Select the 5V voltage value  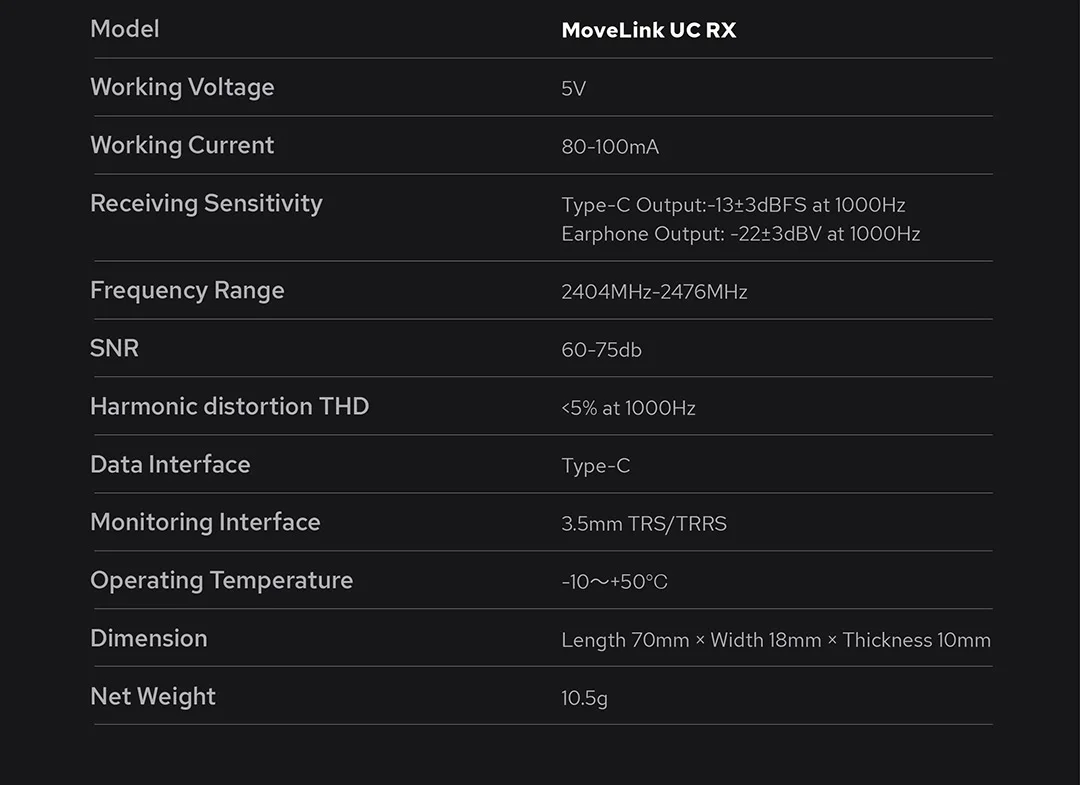[x=574, y=89]
